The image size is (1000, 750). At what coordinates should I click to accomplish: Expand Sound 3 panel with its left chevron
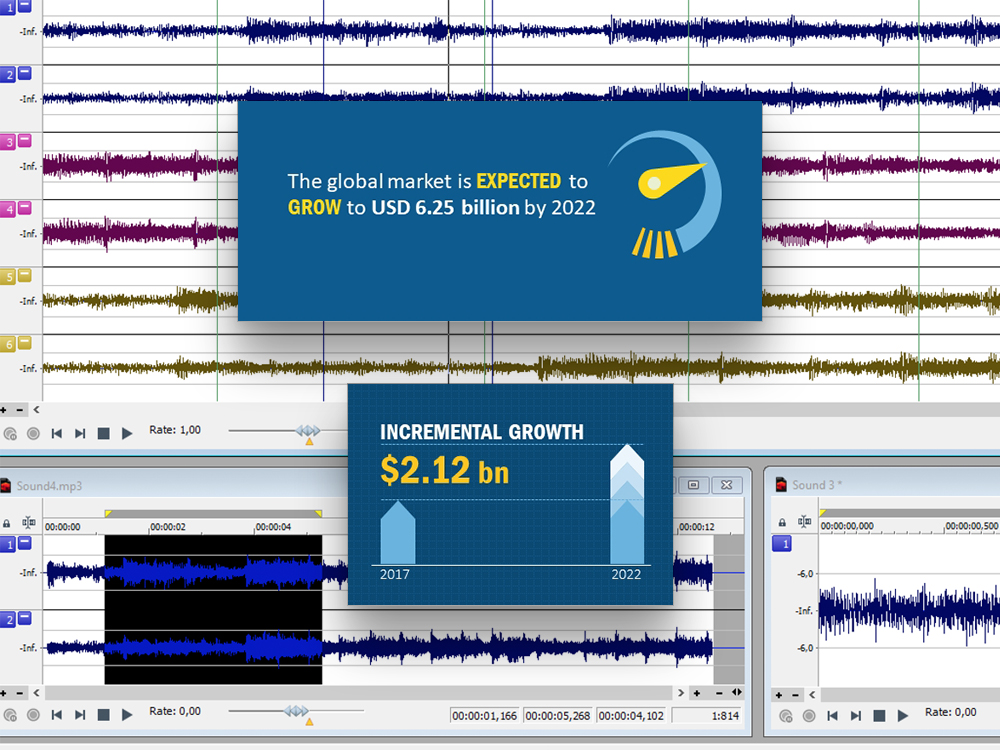pyautogui.click(x=812, y=694)
